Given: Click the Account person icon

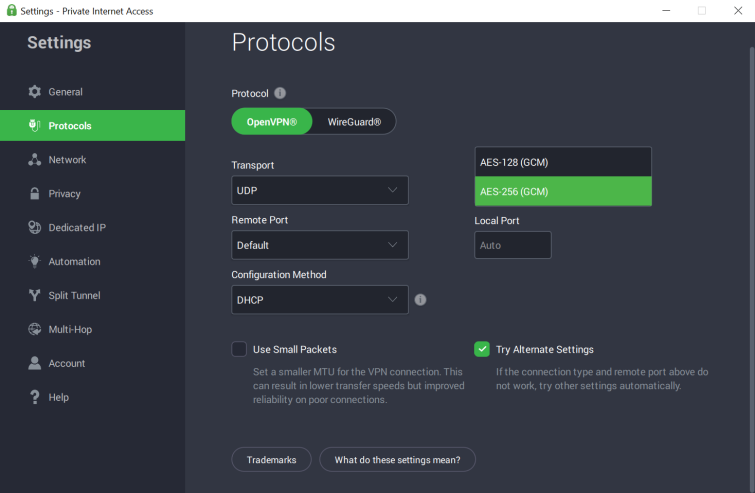Looking at the screenshot, I should coord(35,363).
